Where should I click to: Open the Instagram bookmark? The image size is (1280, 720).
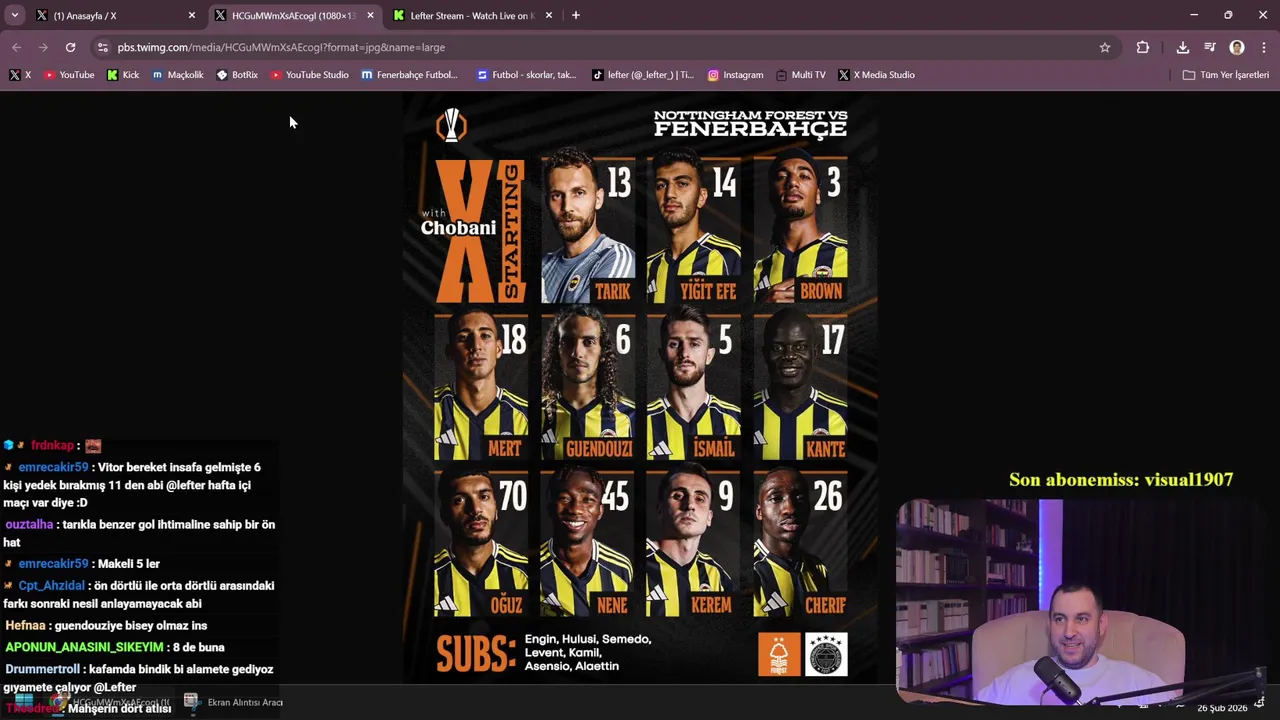pos(735,75)
